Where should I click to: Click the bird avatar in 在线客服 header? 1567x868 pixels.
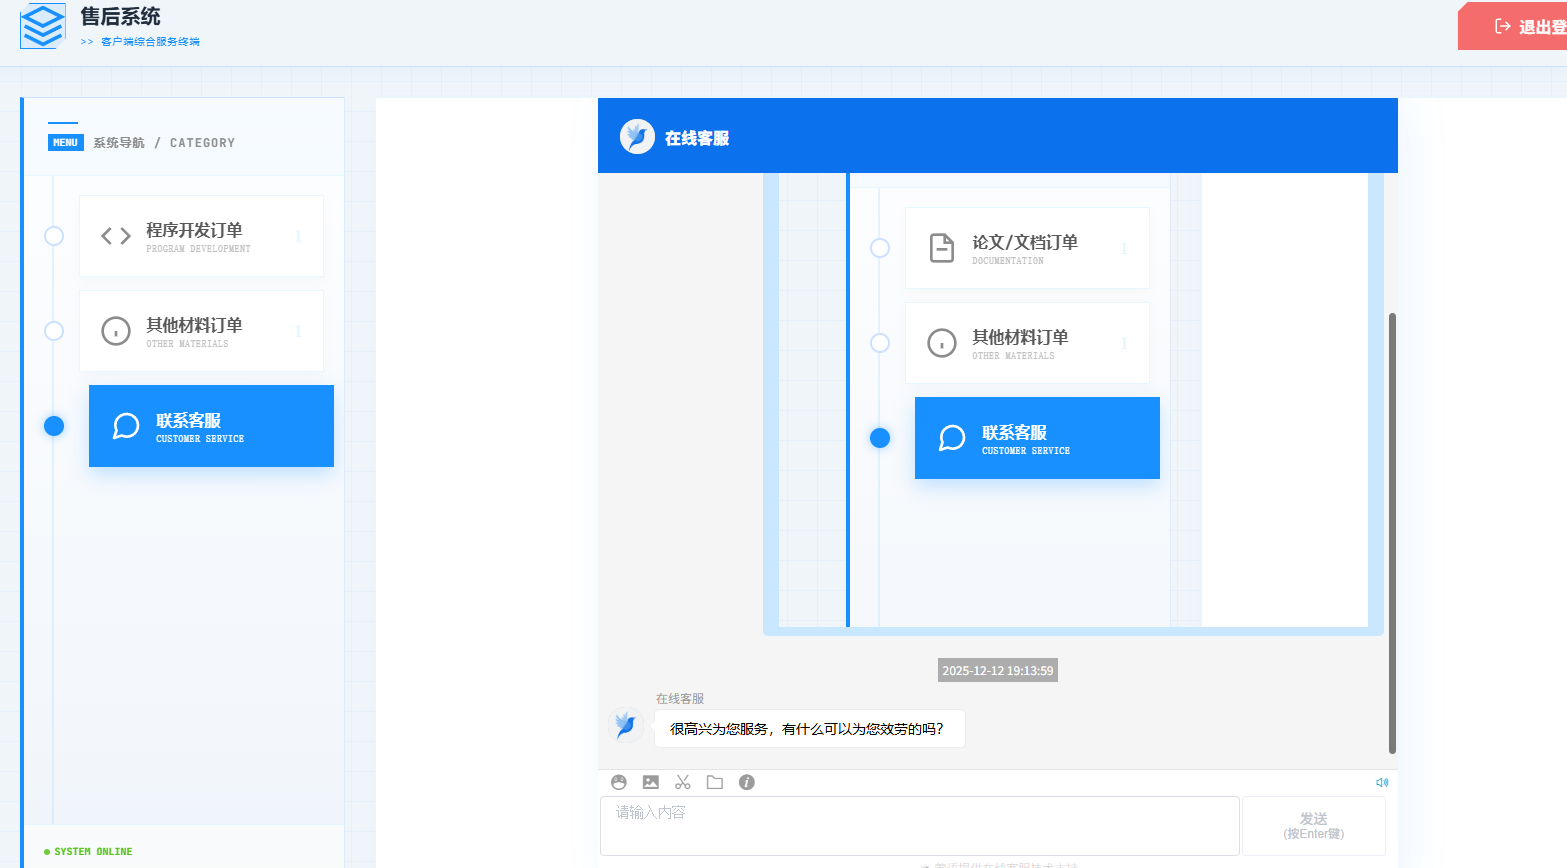click(637, 136)
